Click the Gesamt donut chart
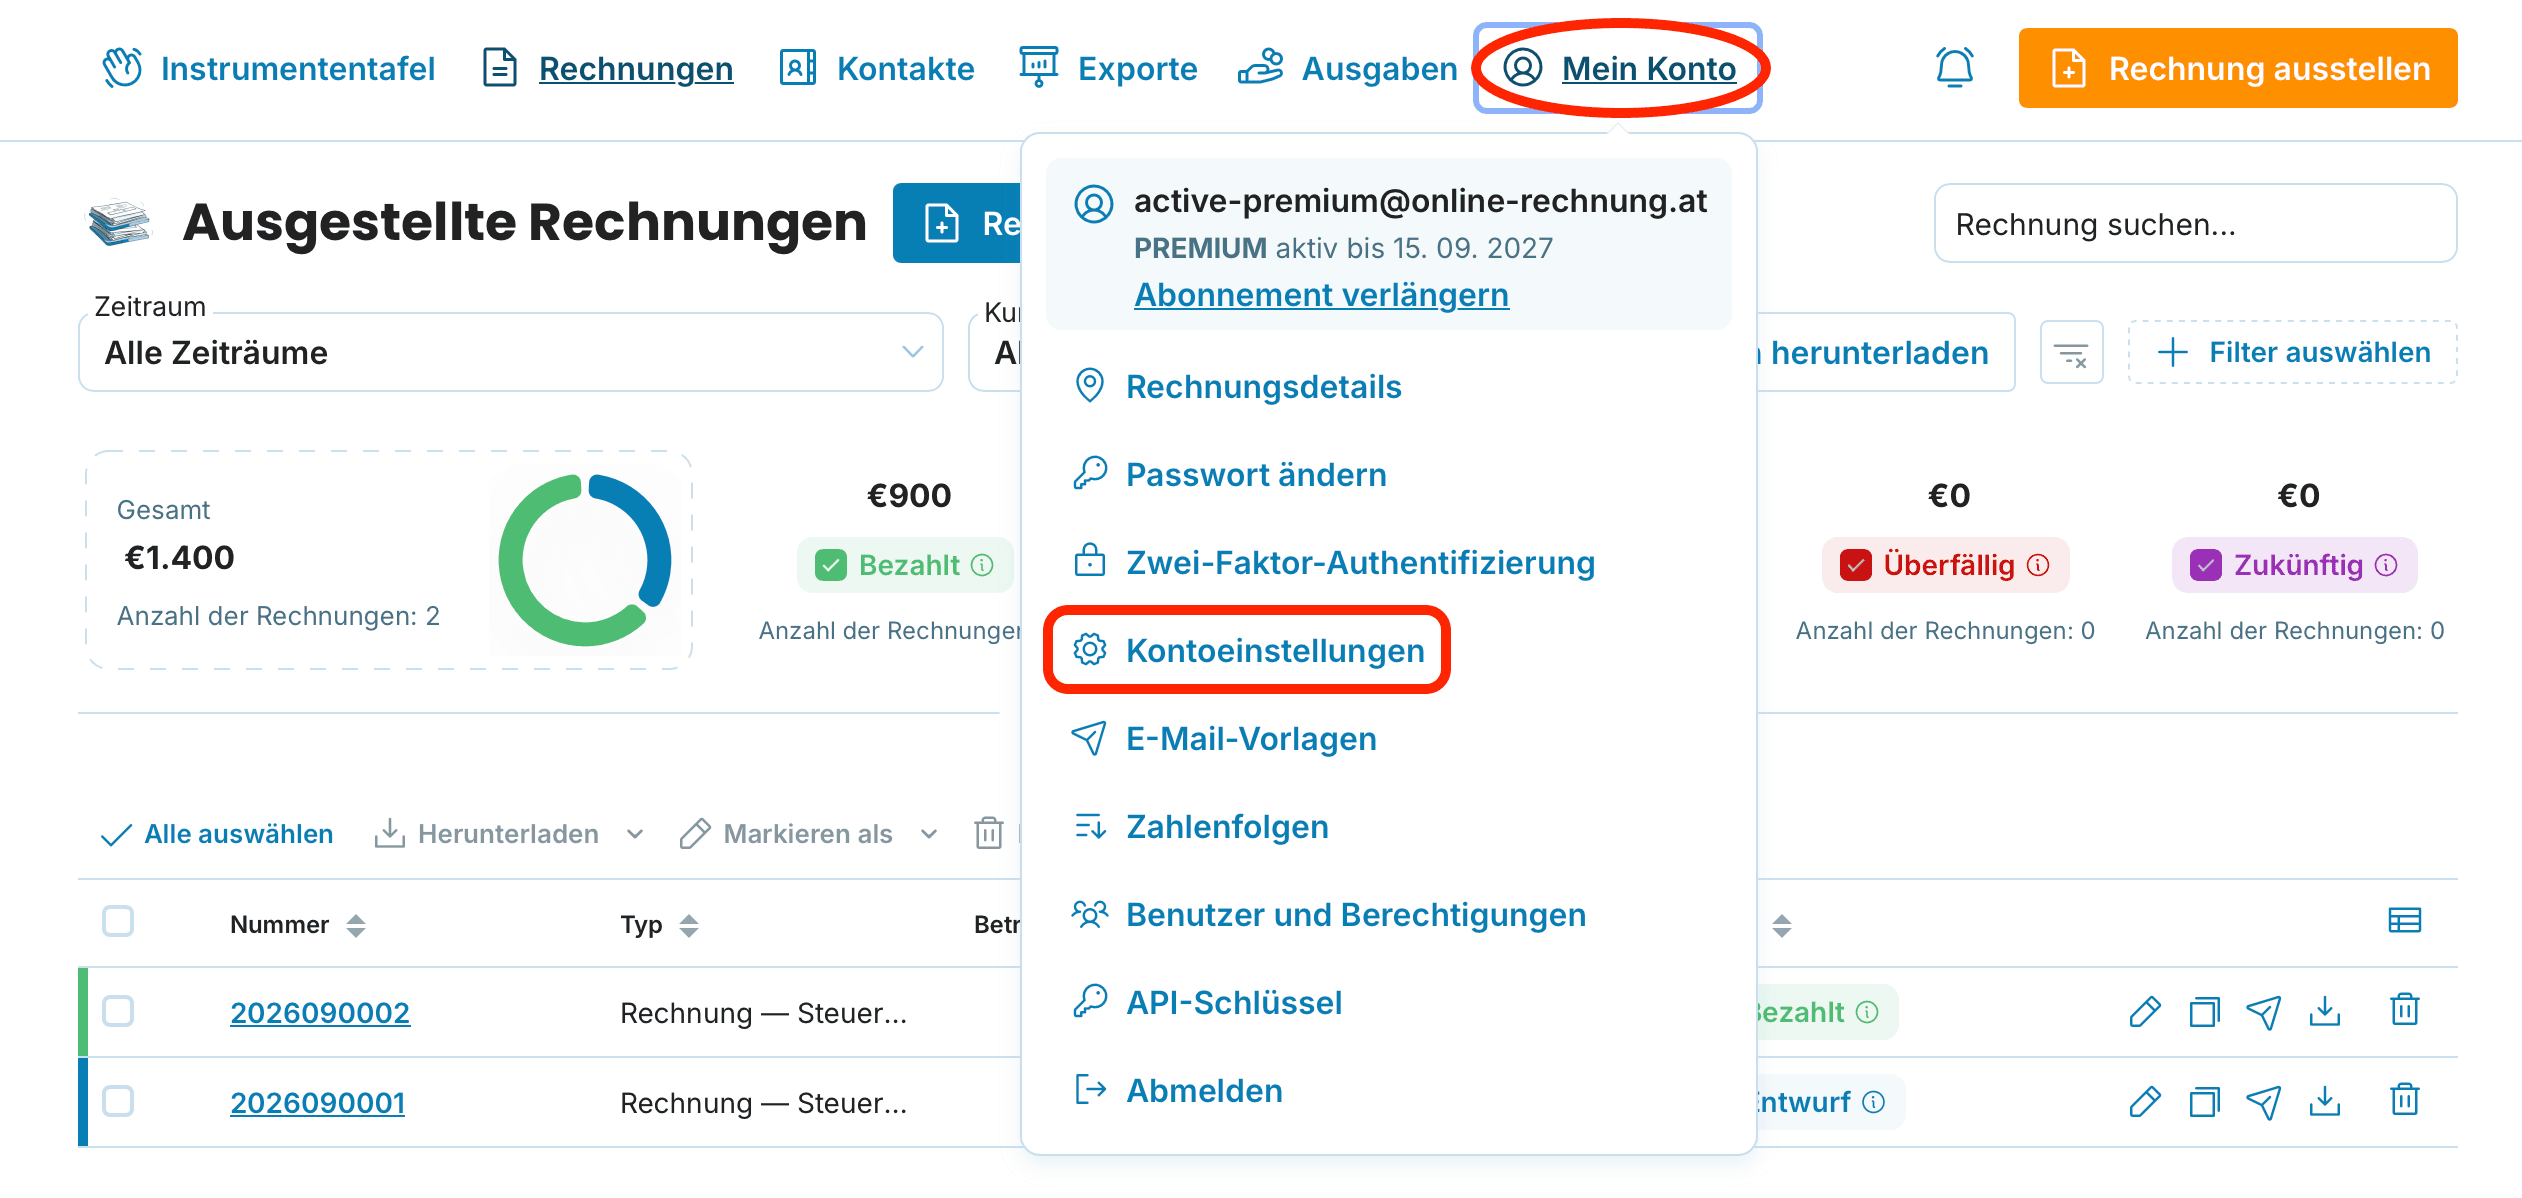The width and height of the screenshot is (2522, 1198). 585,560
